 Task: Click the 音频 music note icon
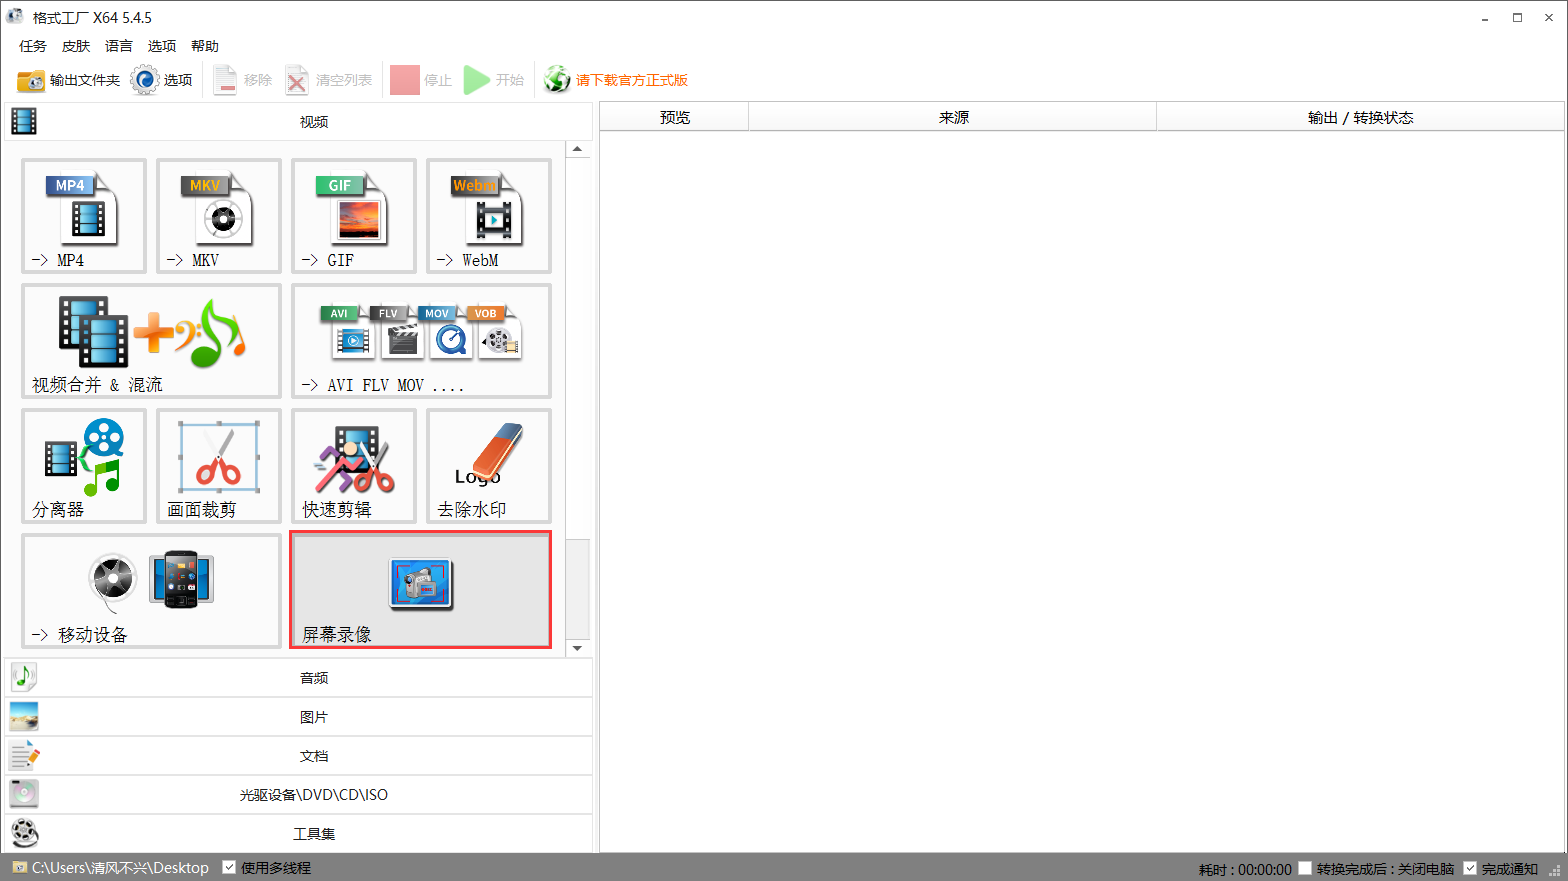pos(24,677)
